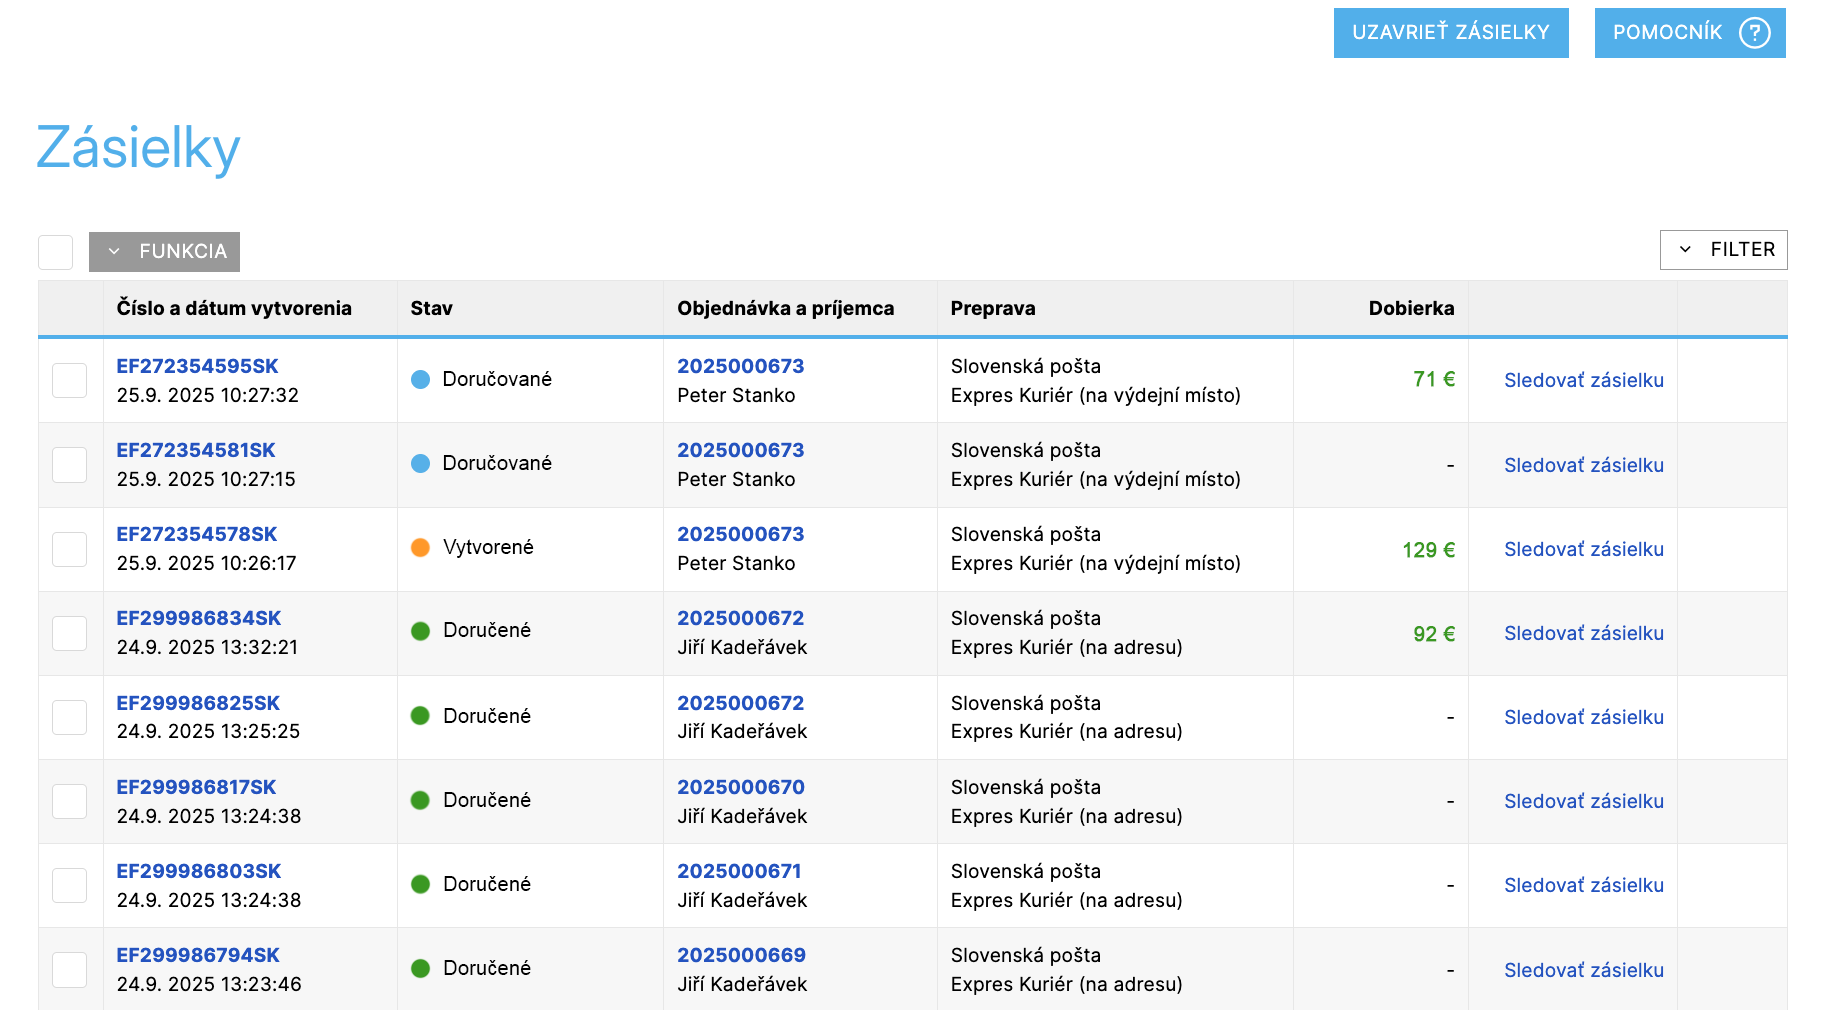Open order 2025000670
Image resolution: width=1823 pixels, height=1010 pixels.
(x=741, y=787)
